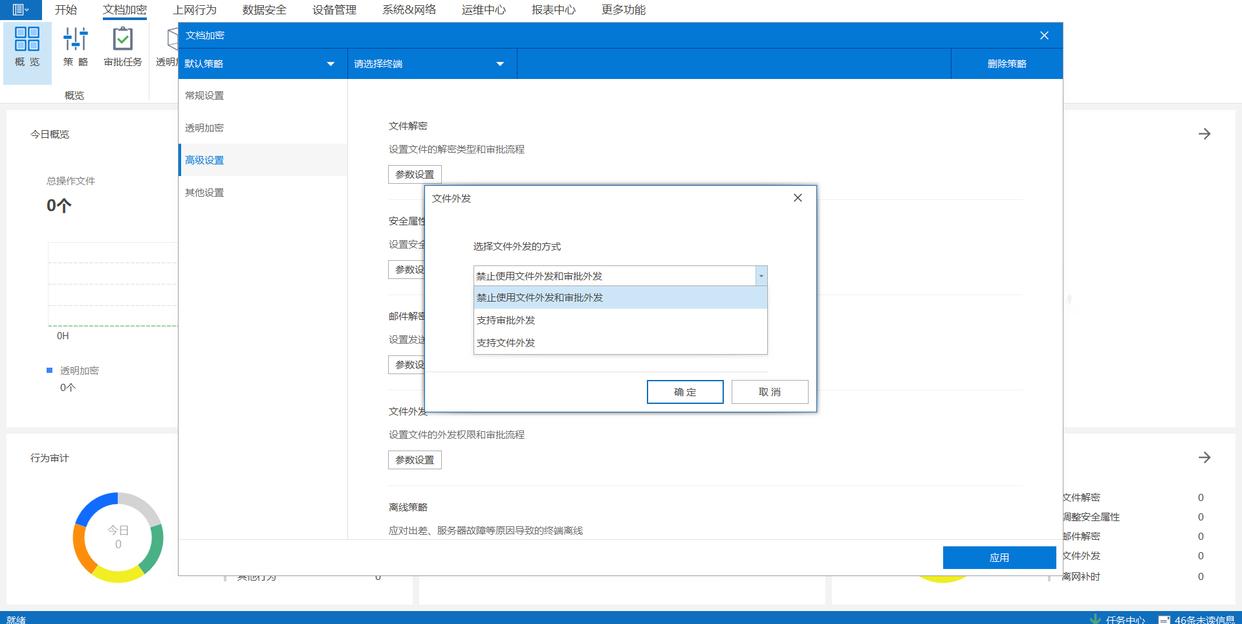Image resolution: width=1242 pixels, height=624 pixels.
Task: Click arrow icon in bottom-right statistics card
Action: pos(1204,457)
